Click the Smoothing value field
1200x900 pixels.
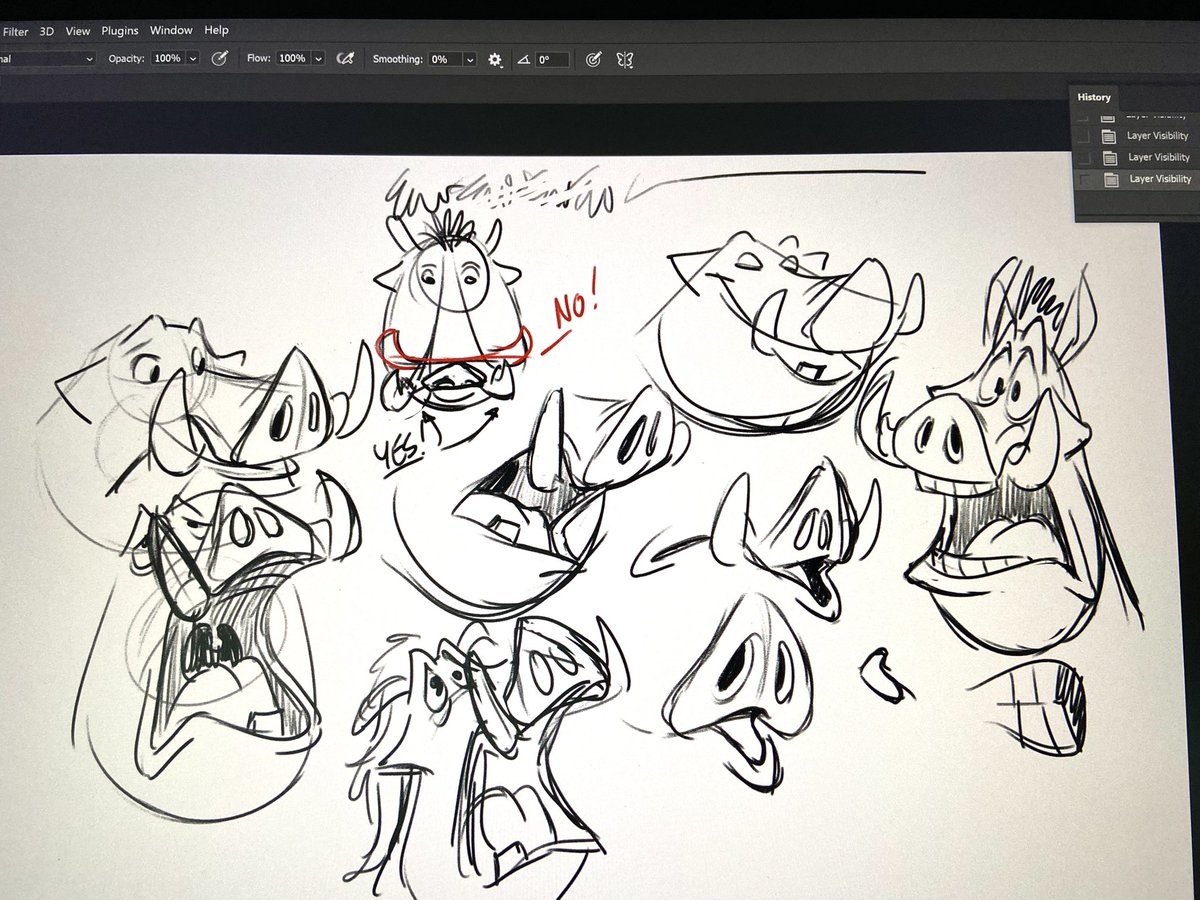pyautogui.click(x=444, y=60)
